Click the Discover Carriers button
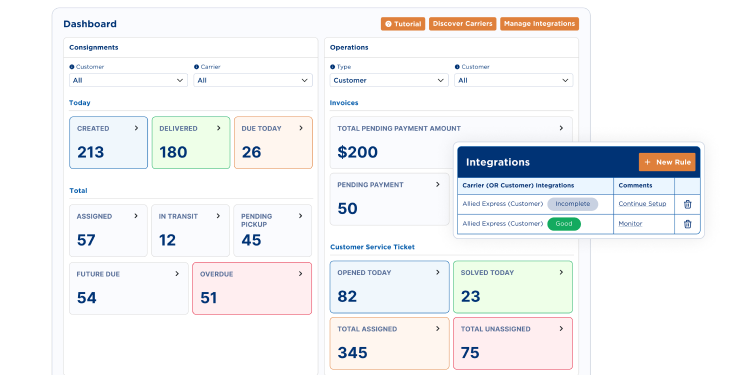This screenshot has height=375, width=742. [x=462, y=24]
